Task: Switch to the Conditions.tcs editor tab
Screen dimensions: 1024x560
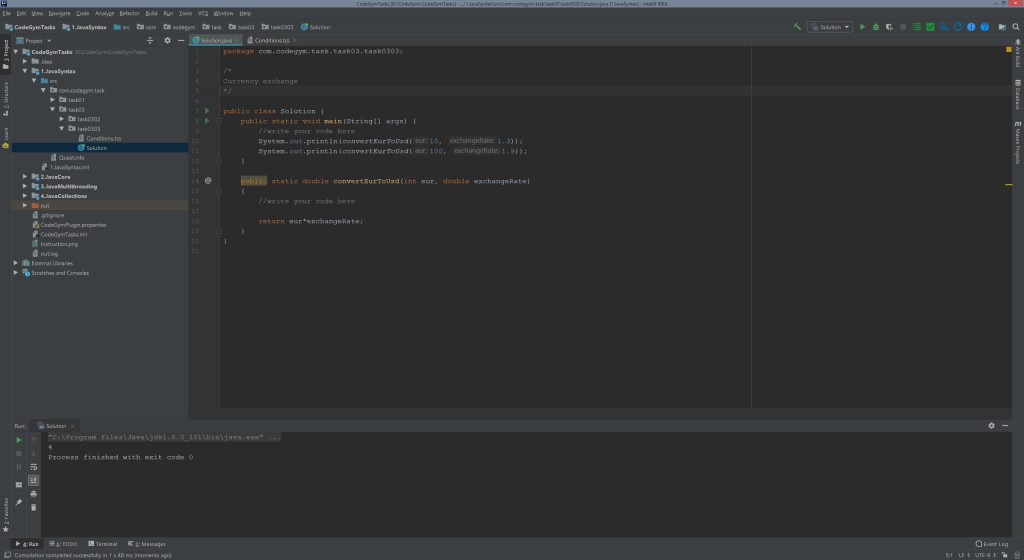Action: click(270, 40)
